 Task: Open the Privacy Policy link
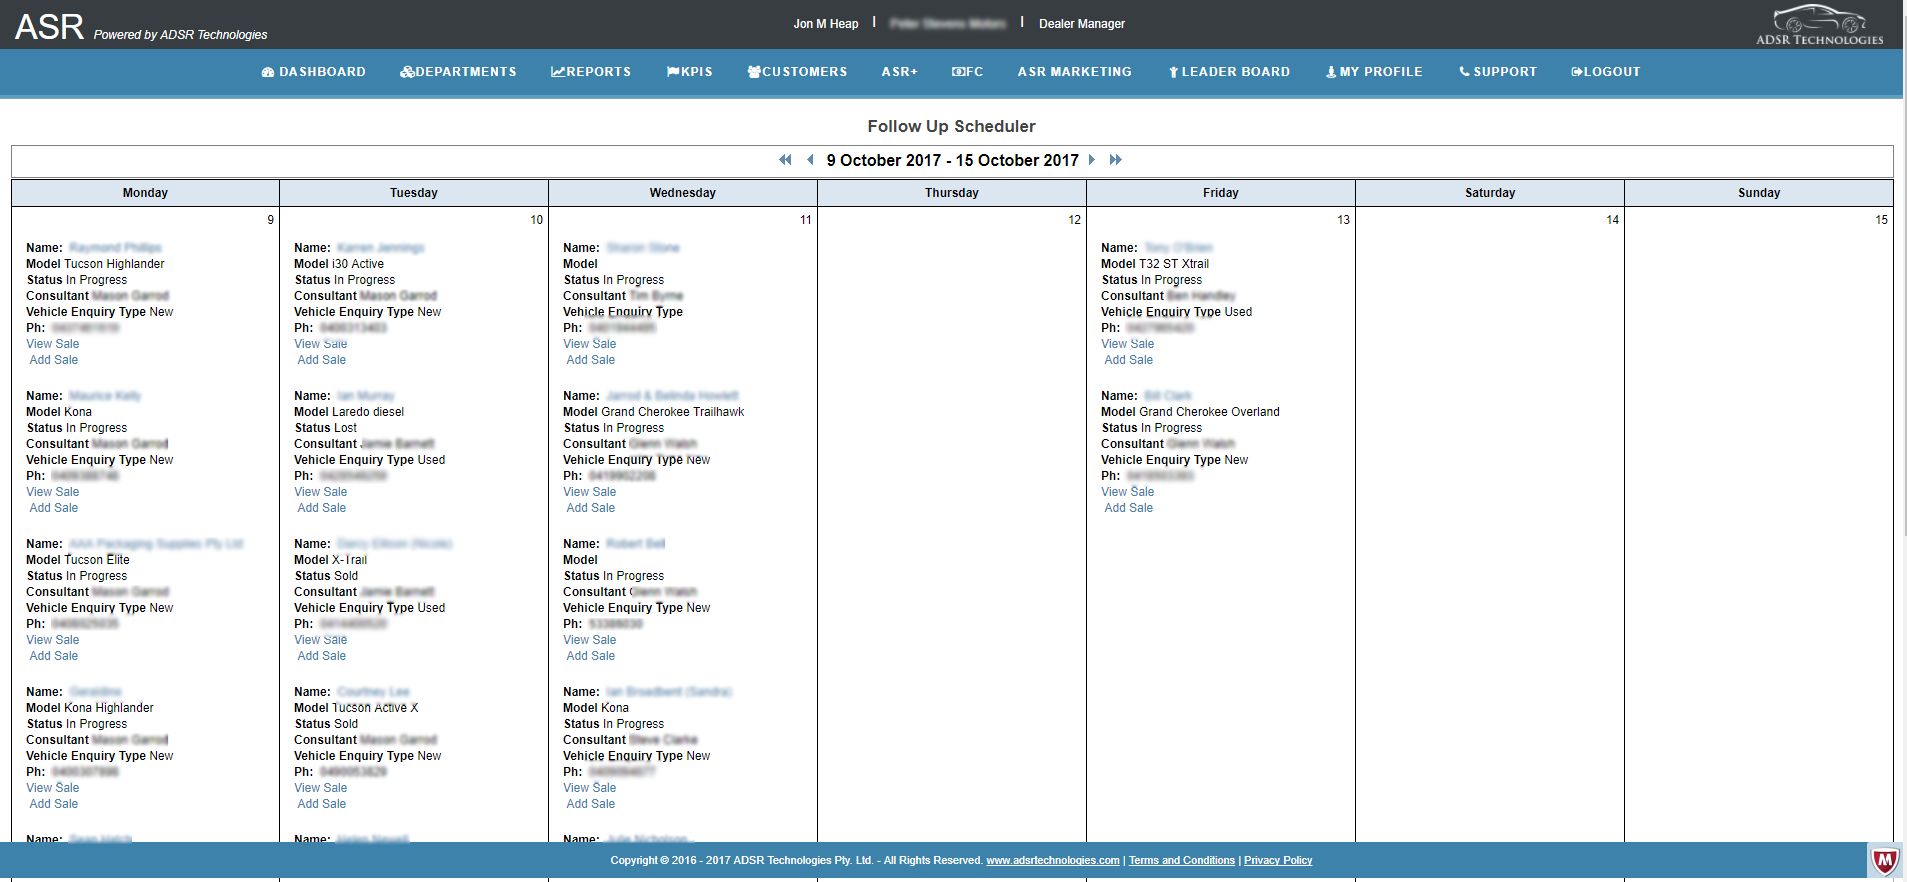click(x=1277, y=860)
